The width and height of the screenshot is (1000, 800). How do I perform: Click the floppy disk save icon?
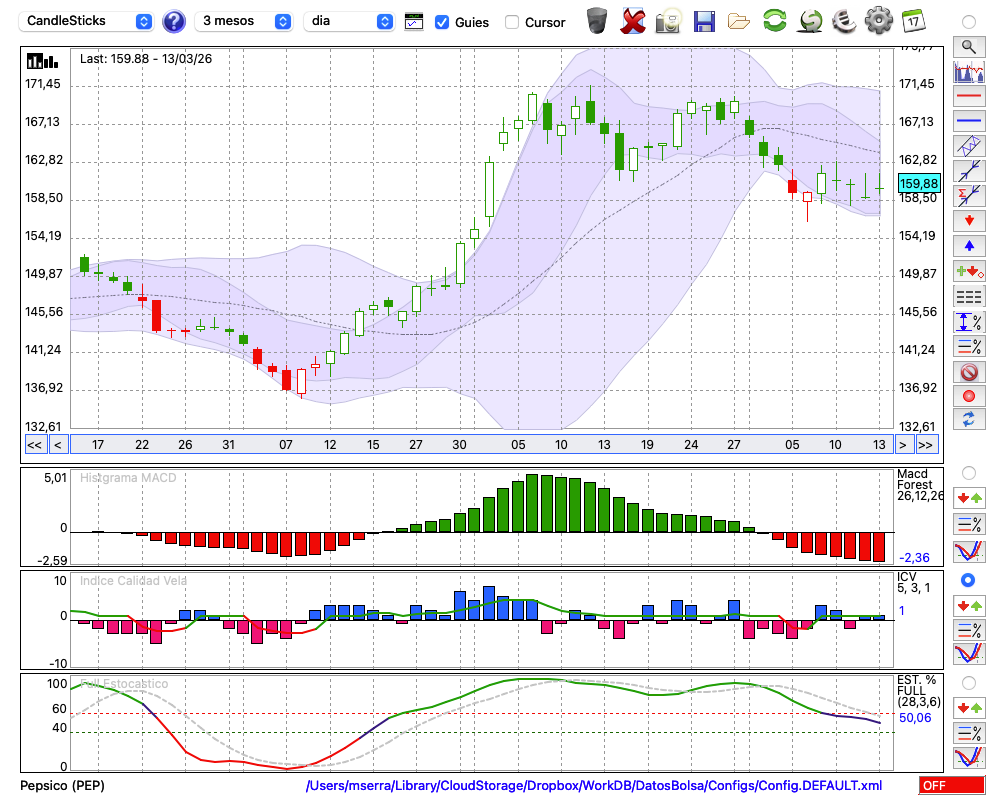pyautogui.click(x=704, y=21)
